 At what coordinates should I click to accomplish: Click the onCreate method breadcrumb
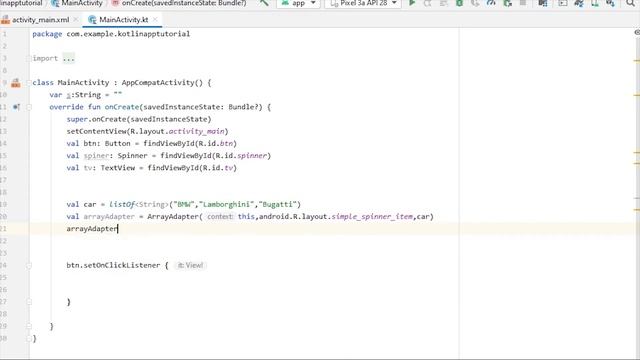pyautogui.click(x=179, y=3)
